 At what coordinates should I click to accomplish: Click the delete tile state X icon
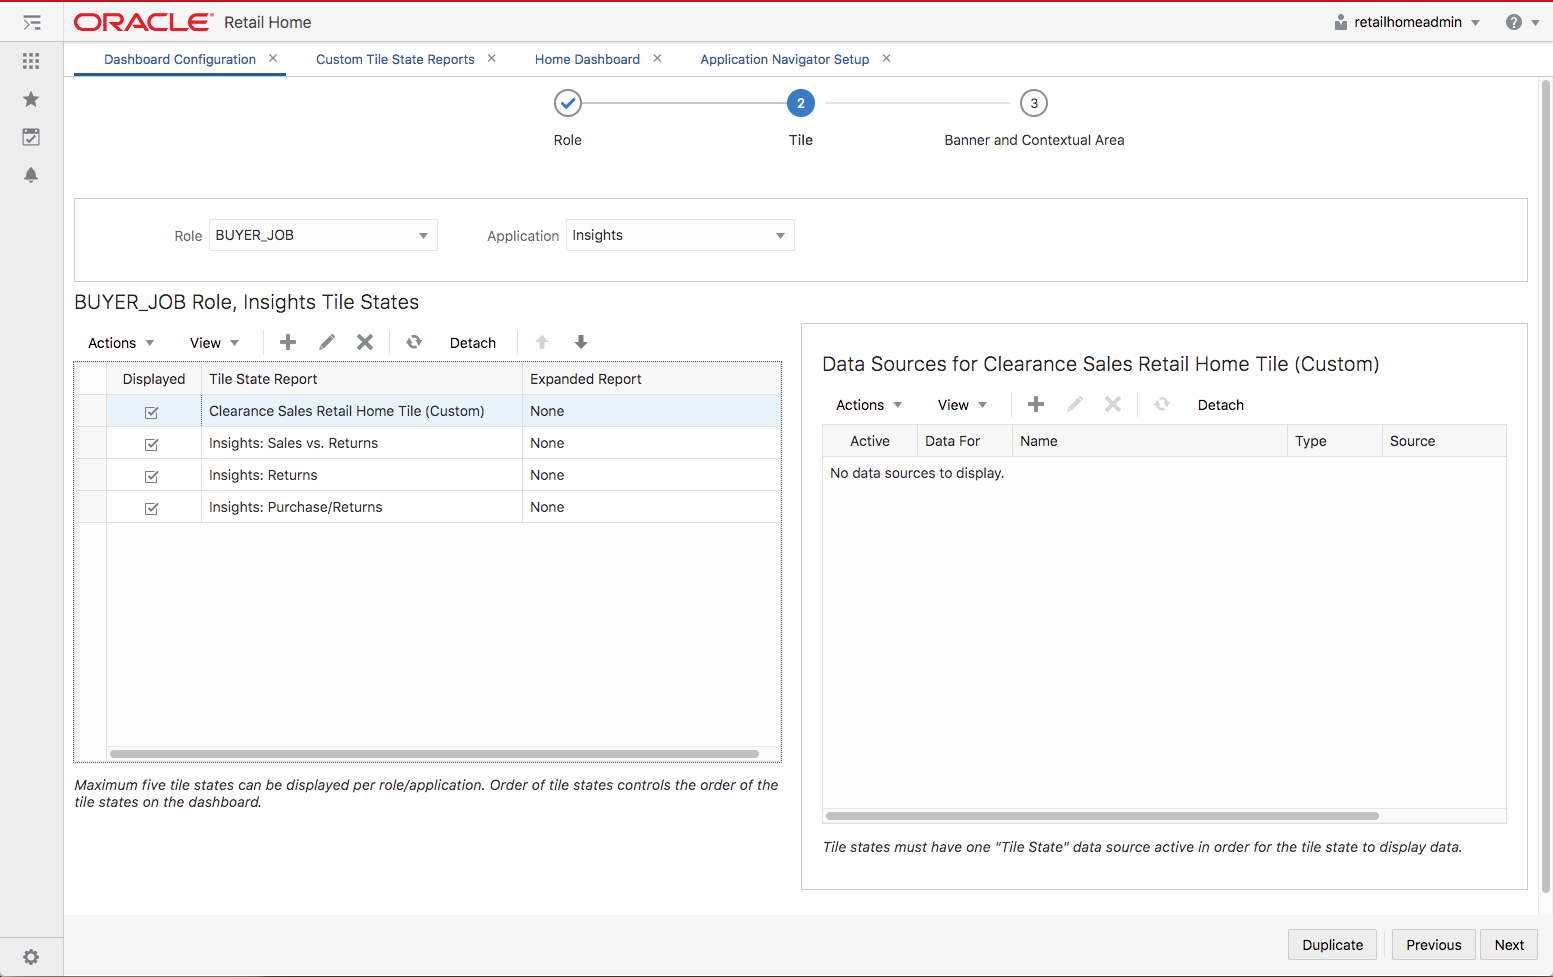(365, 342)
